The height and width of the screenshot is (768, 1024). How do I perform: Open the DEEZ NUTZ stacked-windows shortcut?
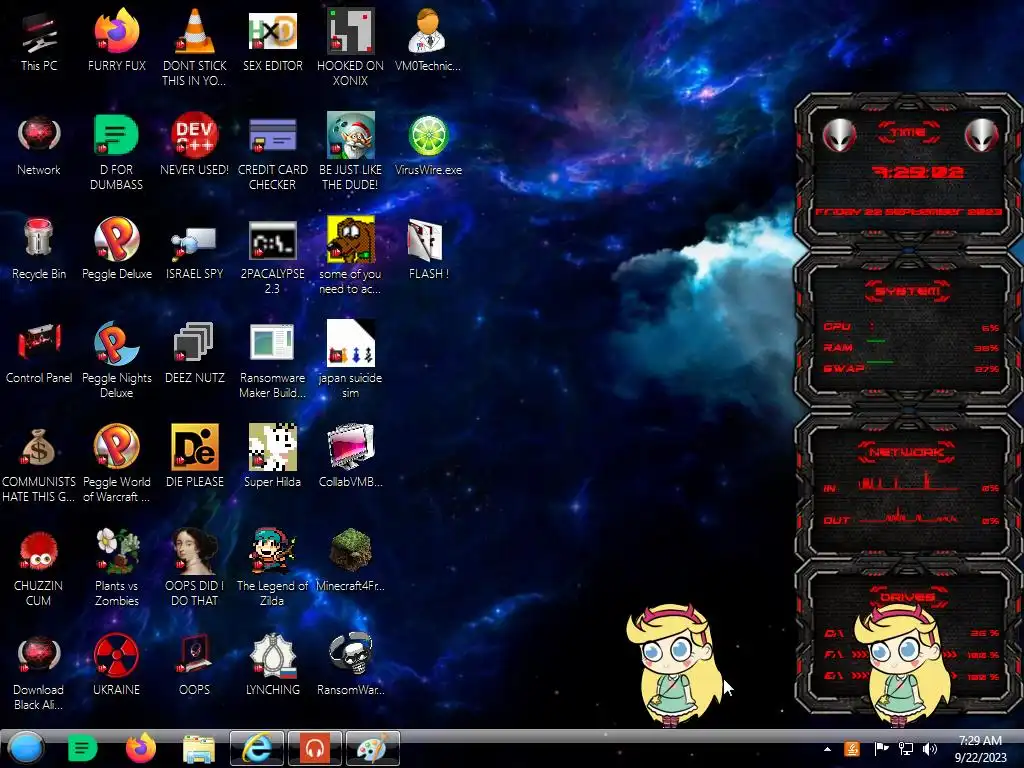pyautogui.click(x=195, y=353)
